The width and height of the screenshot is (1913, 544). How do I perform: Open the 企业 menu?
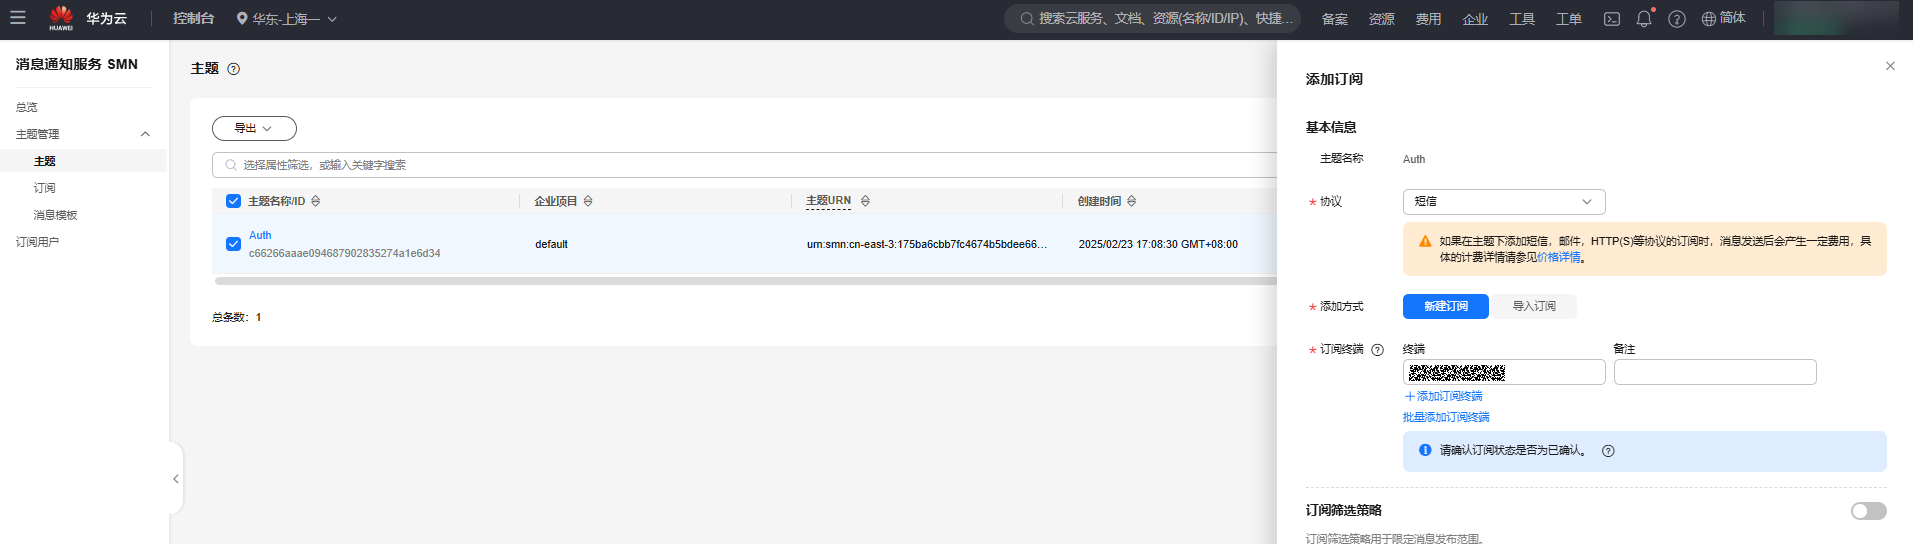1475,19
